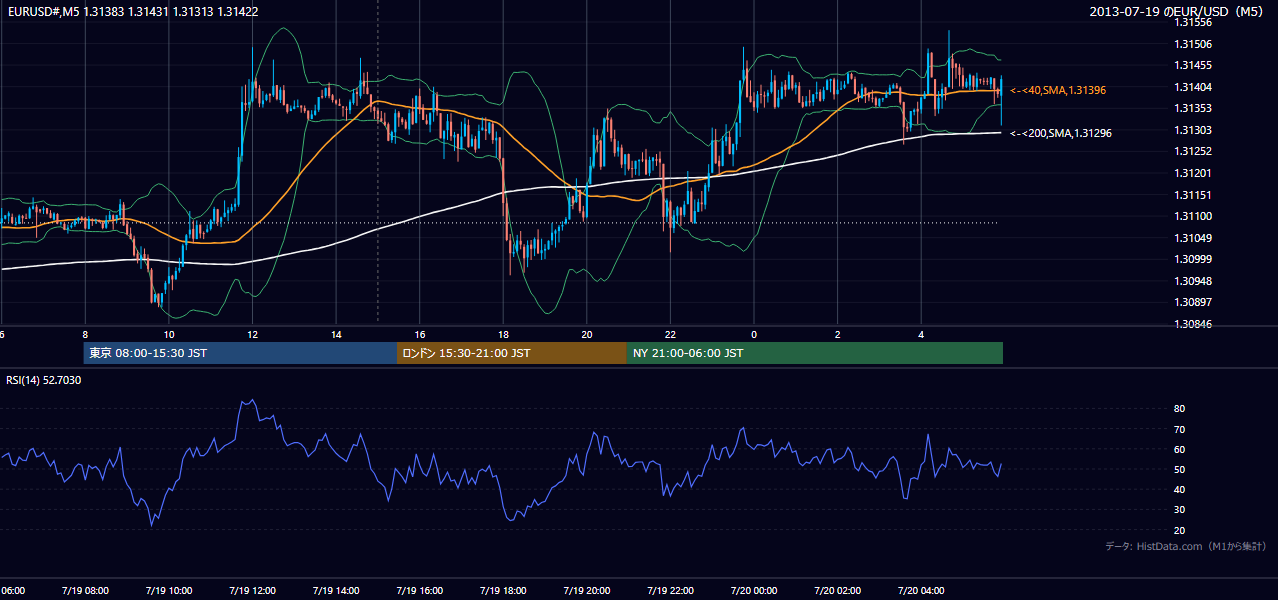The image size is (1278, 600).
Task: Open the HistData.com data source credit
Action: (1185, 546)
